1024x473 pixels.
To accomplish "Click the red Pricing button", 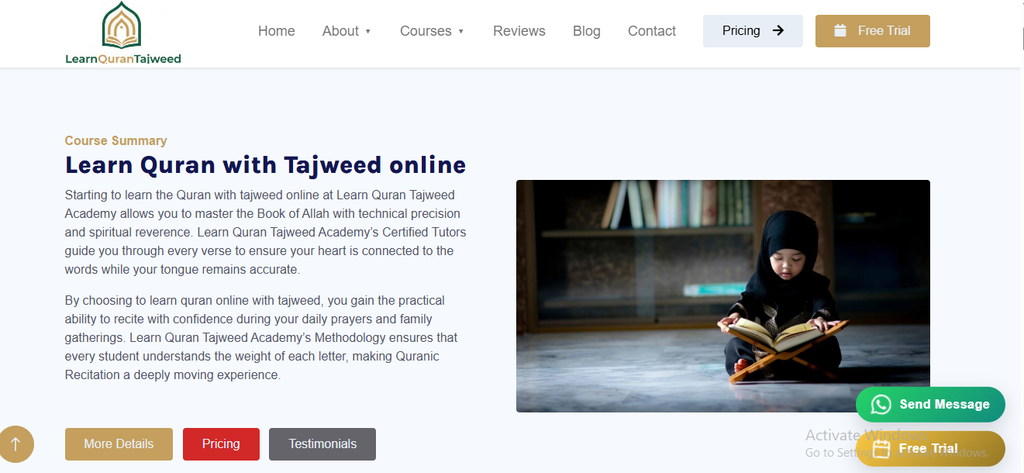I will 221,444.
